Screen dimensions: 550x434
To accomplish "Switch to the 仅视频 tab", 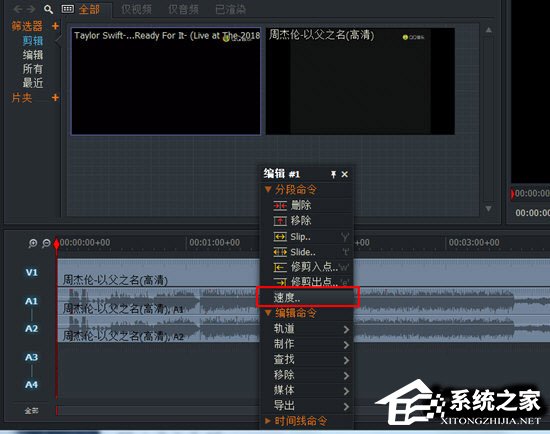I will 136,9.
